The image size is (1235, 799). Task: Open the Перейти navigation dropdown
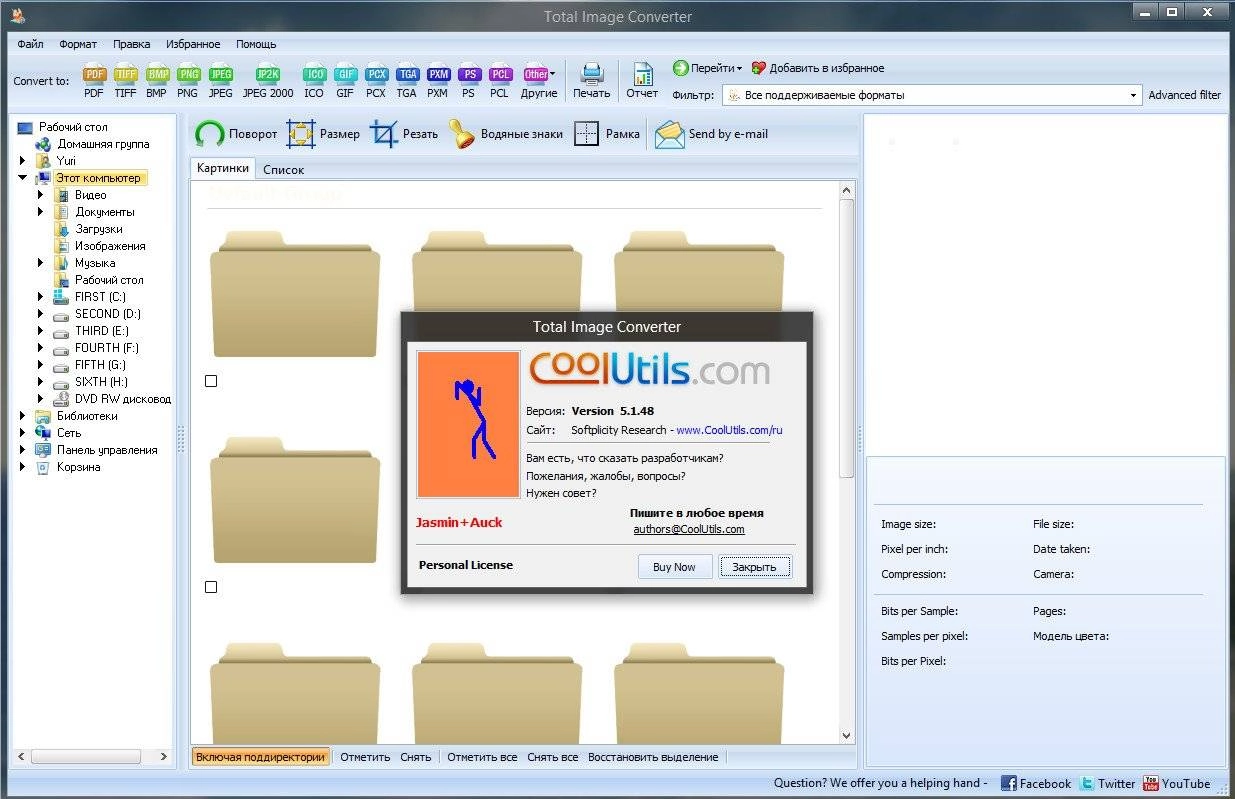(x=707, y=68)
